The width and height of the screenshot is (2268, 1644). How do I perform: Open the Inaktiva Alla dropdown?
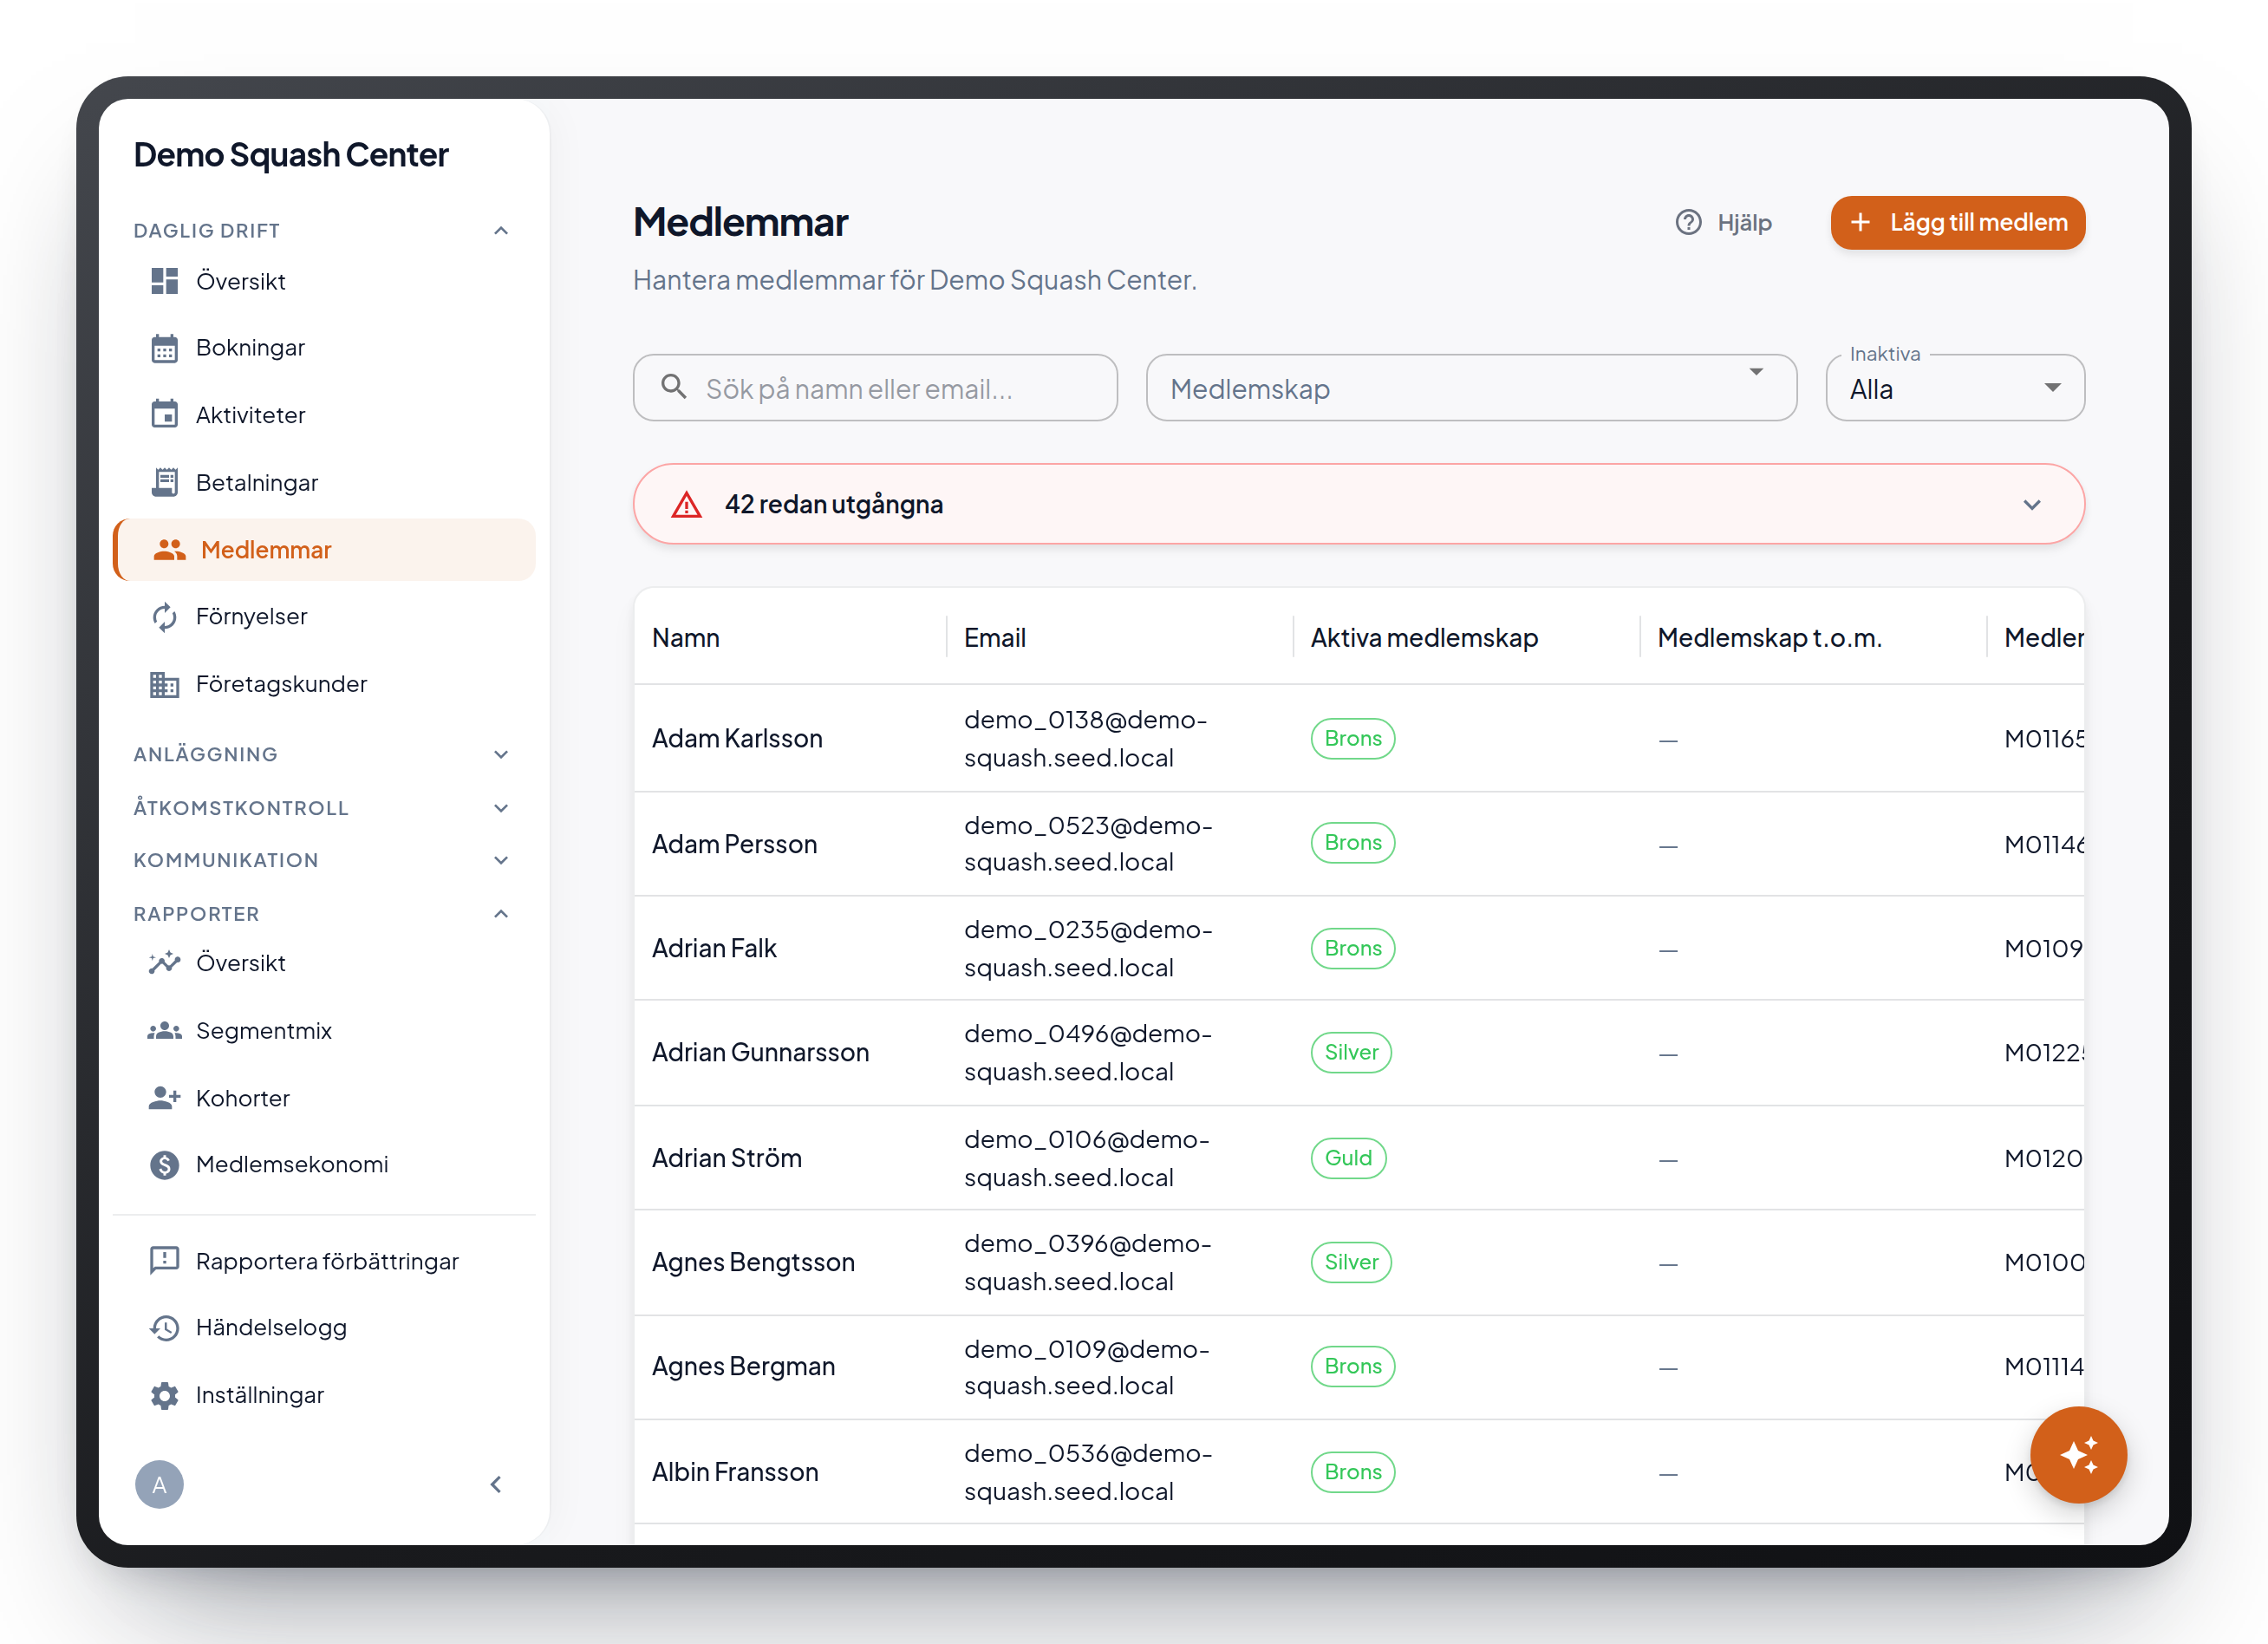tap(1955, 388)
